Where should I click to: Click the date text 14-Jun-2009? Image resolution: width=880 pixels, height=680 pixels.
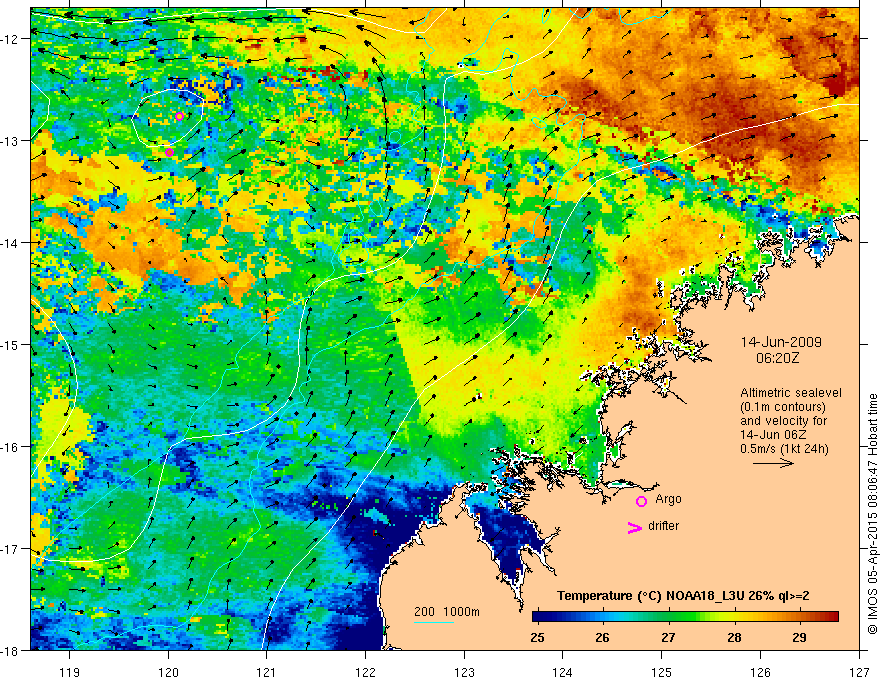781,342
